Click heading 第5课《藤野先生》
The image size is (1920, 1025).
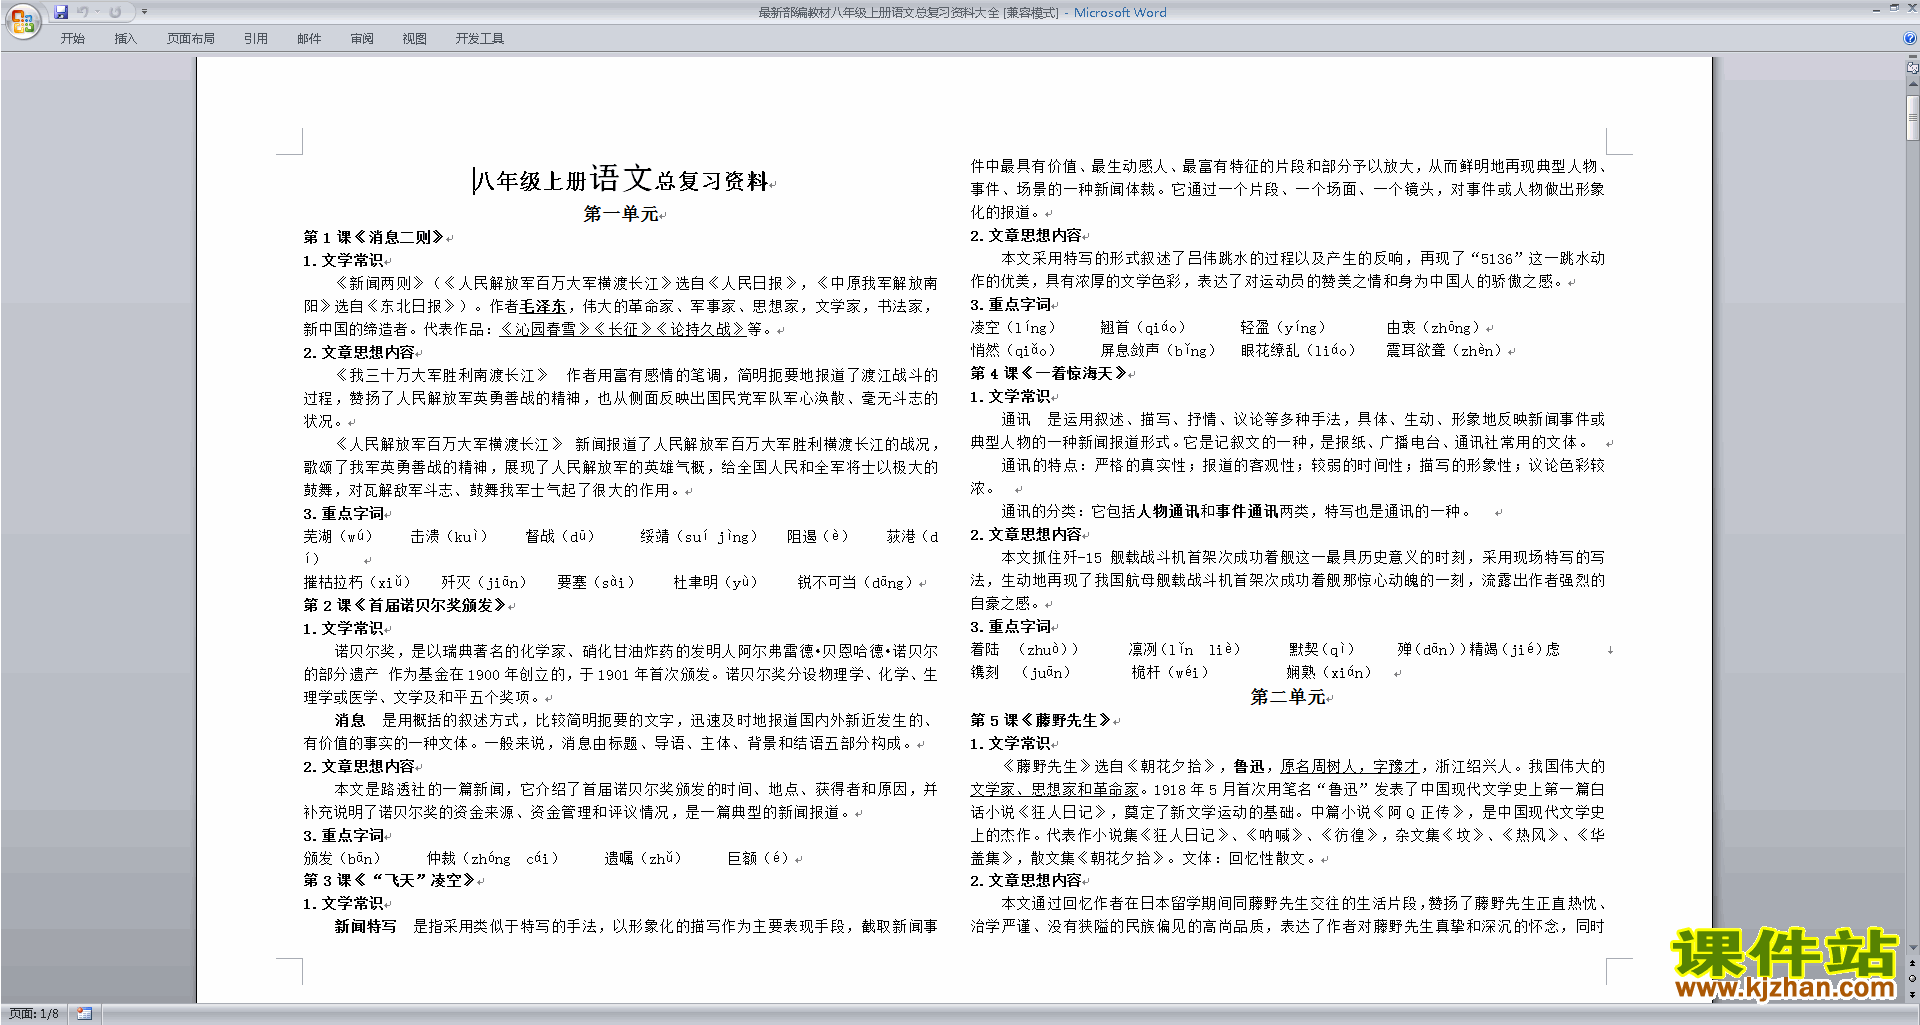click(1041, 720)
